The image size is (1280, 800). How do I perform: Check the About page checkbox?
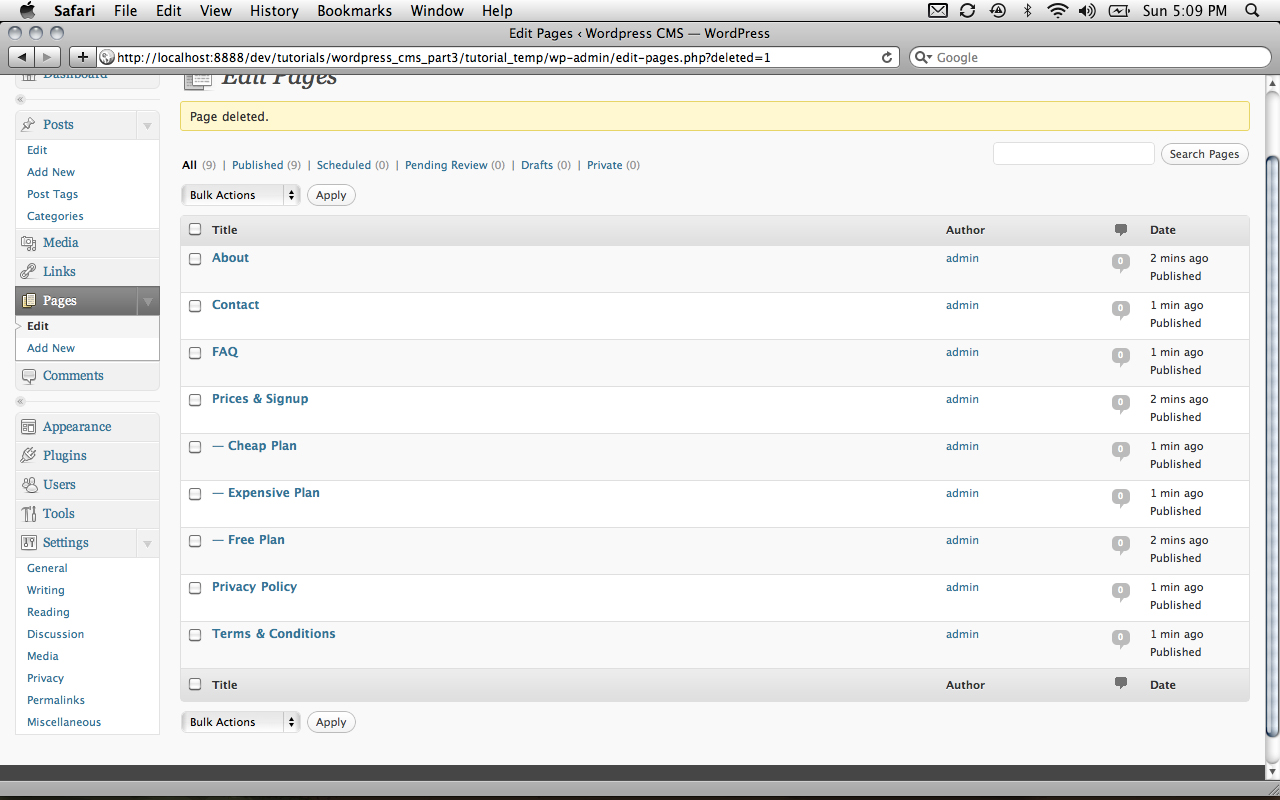195,259
